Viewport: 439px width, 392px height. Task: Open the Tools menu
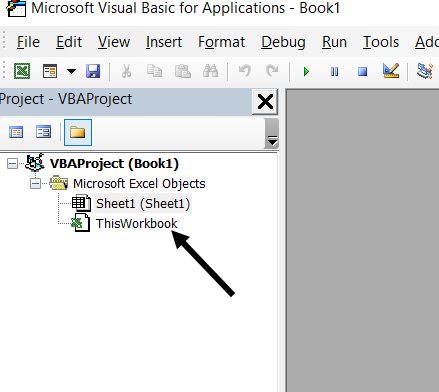381,42
